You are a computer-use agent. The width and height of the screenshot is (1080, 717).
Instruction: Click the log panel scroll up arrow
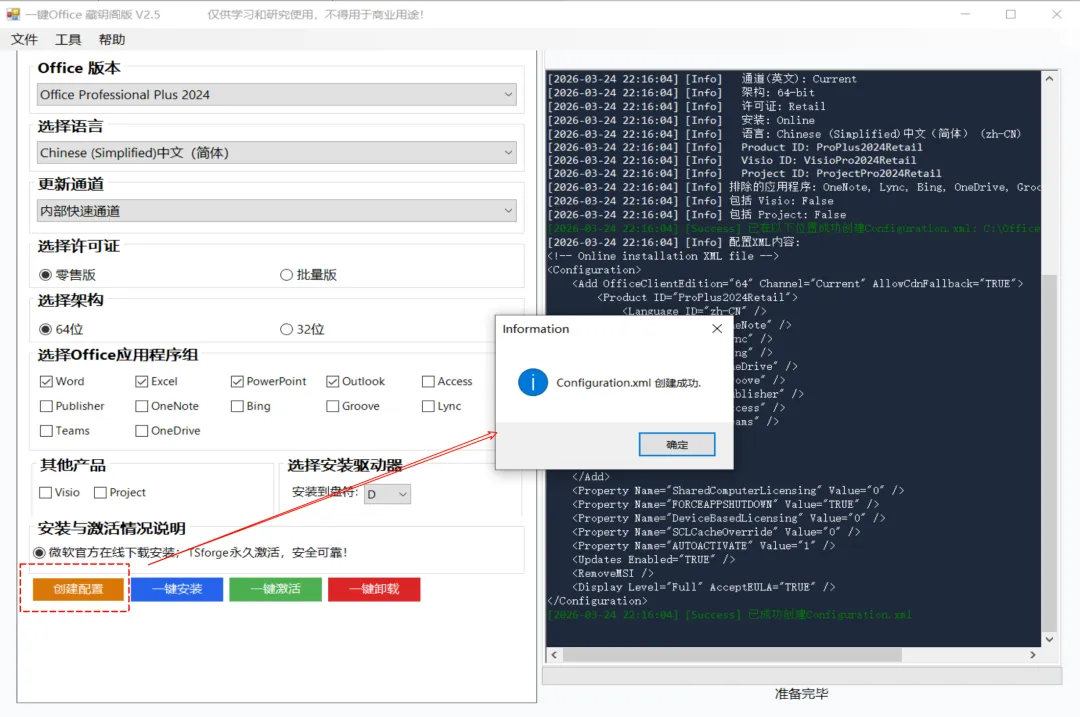tap(1049, 79)
